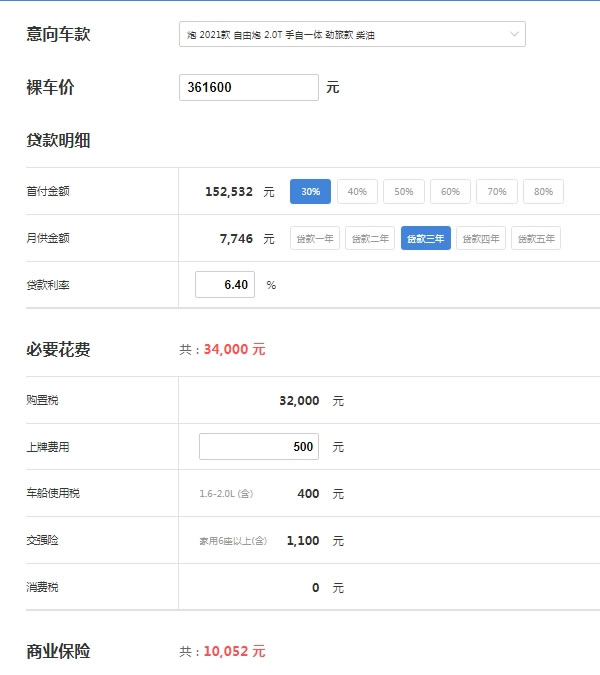This screenshot has height=675, width=600.
Task: Click the 必要花费 34,000 元 total
Action: (x=234, y=349)
